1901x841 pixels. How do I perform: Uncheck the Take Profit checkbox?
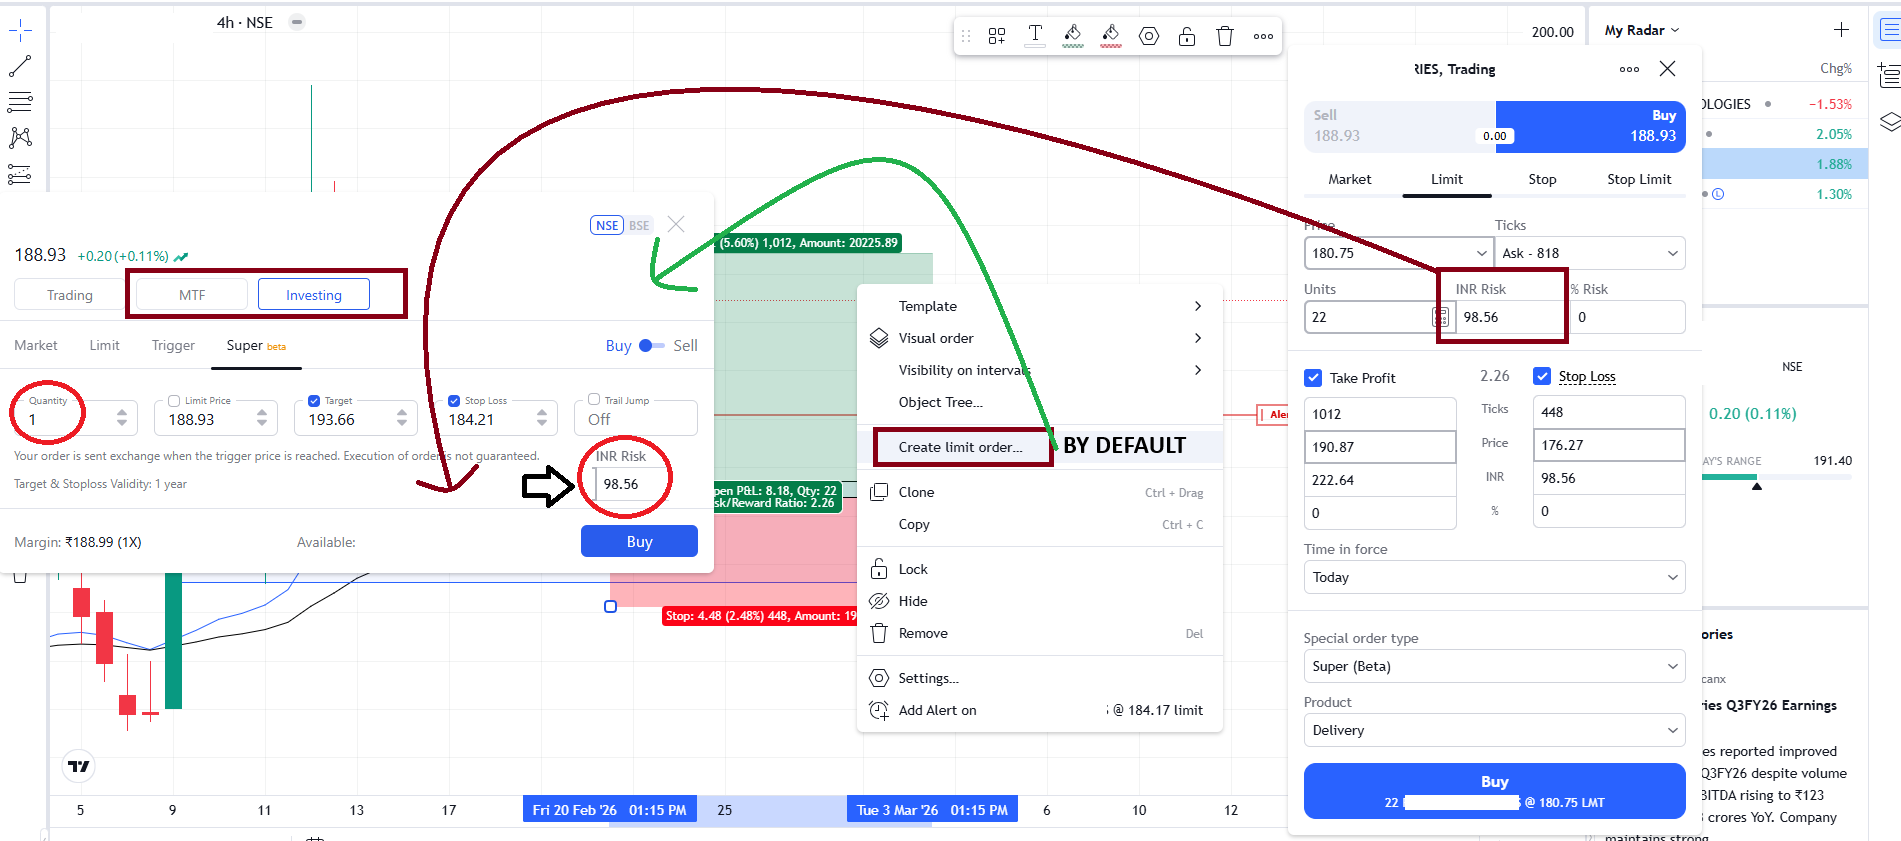click(1313, 378)
